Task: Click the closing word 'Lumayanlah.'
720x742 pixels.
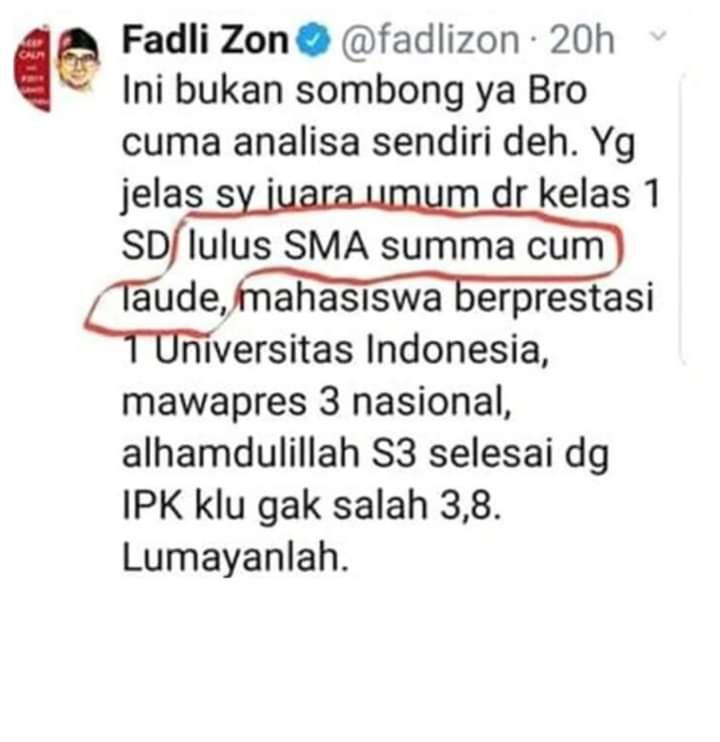Action: 236,559
